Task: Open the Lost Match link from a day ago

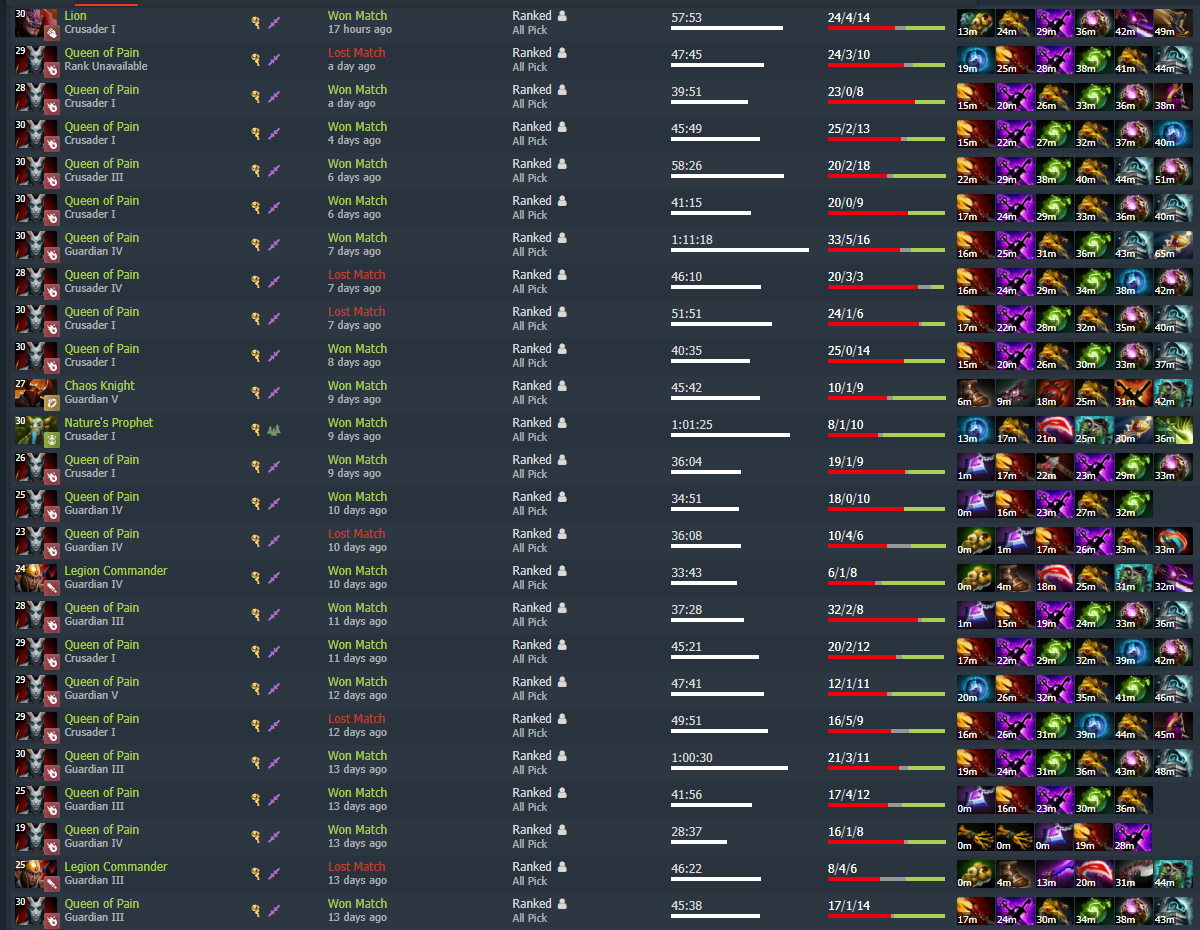Action: pos(356,53)
